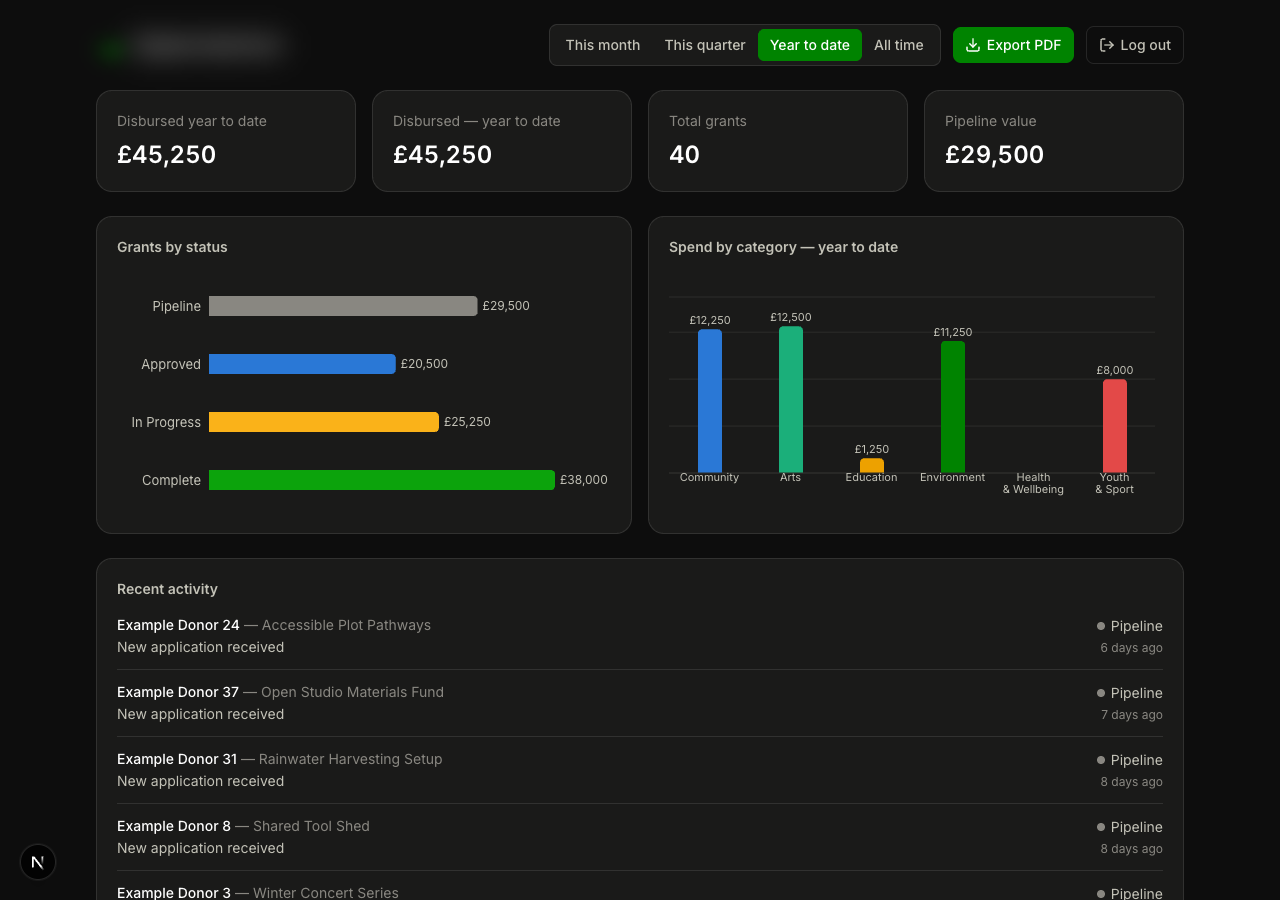Screen dimensions: 1280x900
Task: Open the Example Donor 31 activity entry
Action: point(640,770)
